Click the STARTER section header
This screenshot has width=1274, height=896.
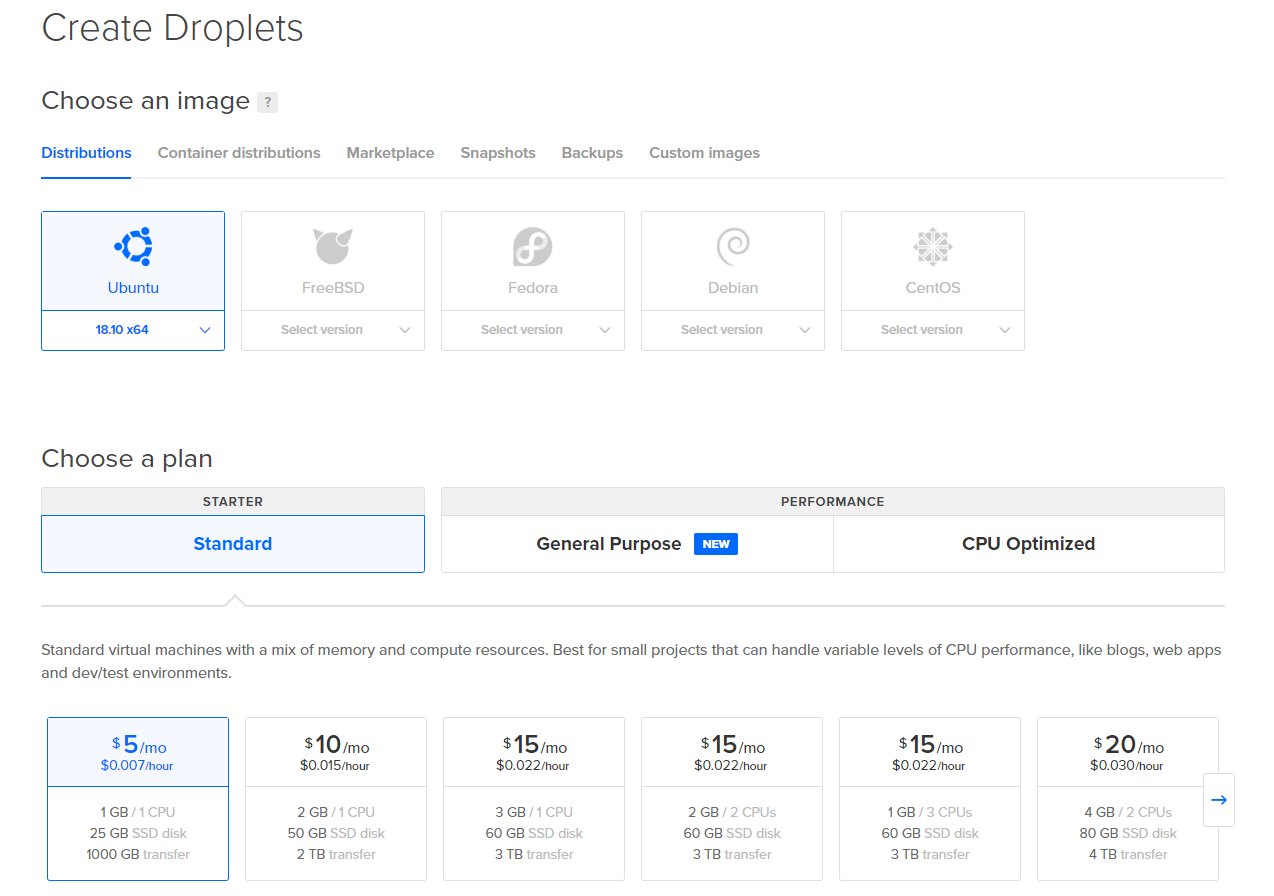(233, 502)
